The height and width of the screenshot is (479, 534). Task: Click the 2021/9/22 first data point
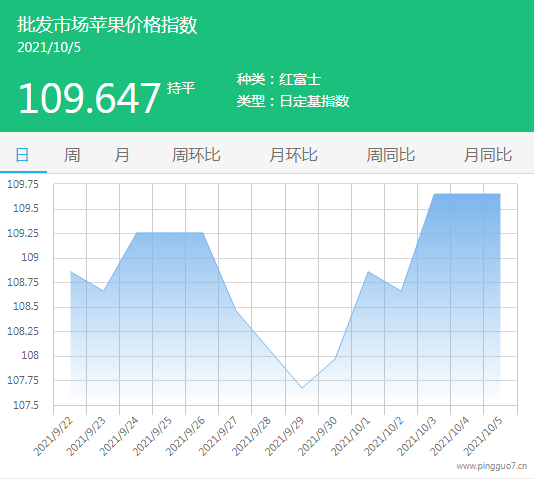[x=70, y=272]
